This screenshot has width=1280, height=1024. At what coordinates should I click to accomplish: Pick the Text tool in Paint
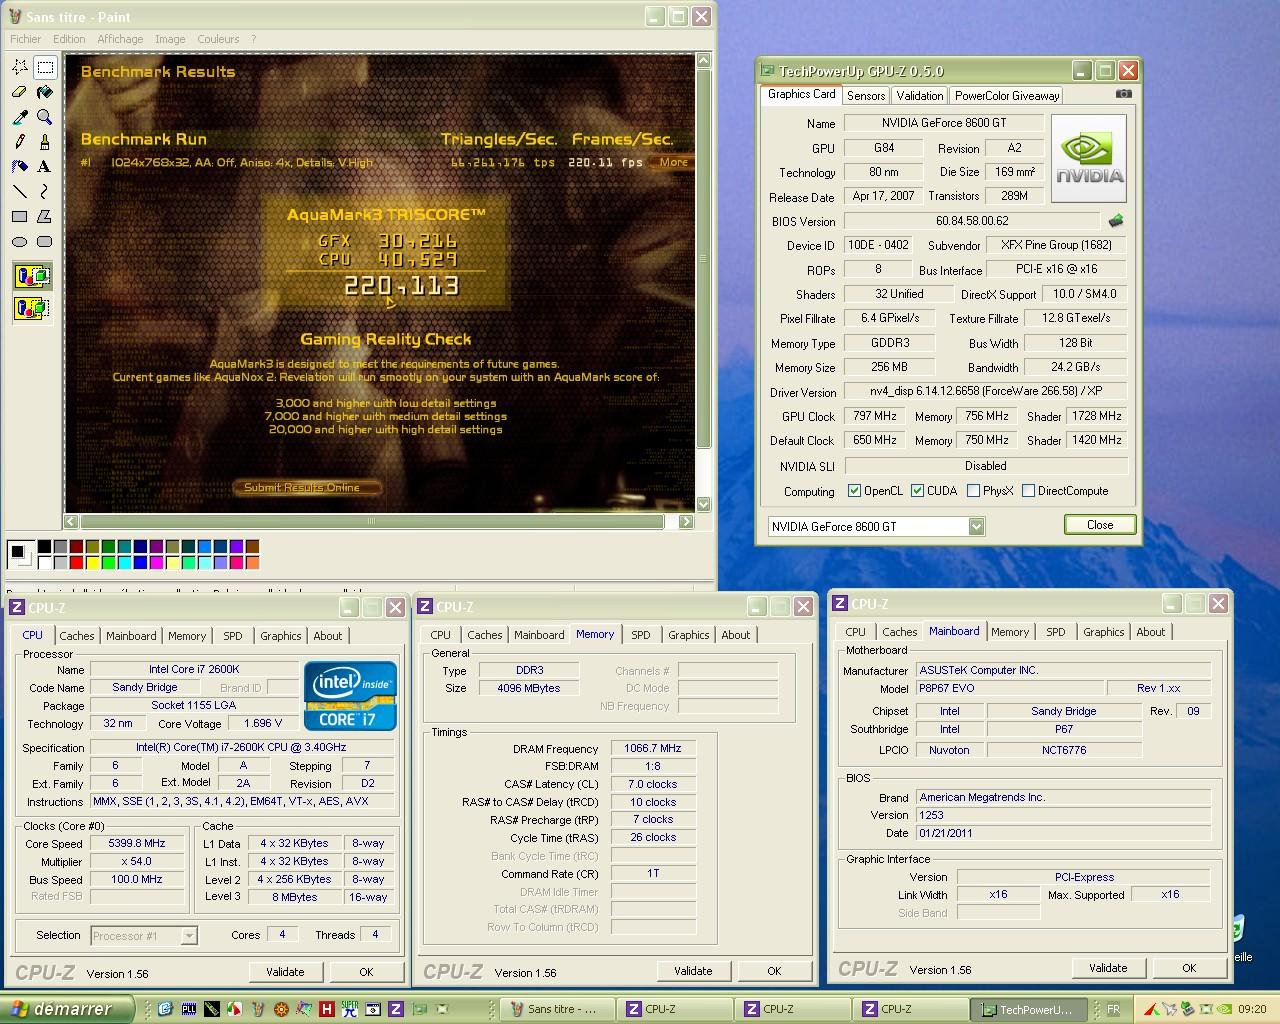45,166
